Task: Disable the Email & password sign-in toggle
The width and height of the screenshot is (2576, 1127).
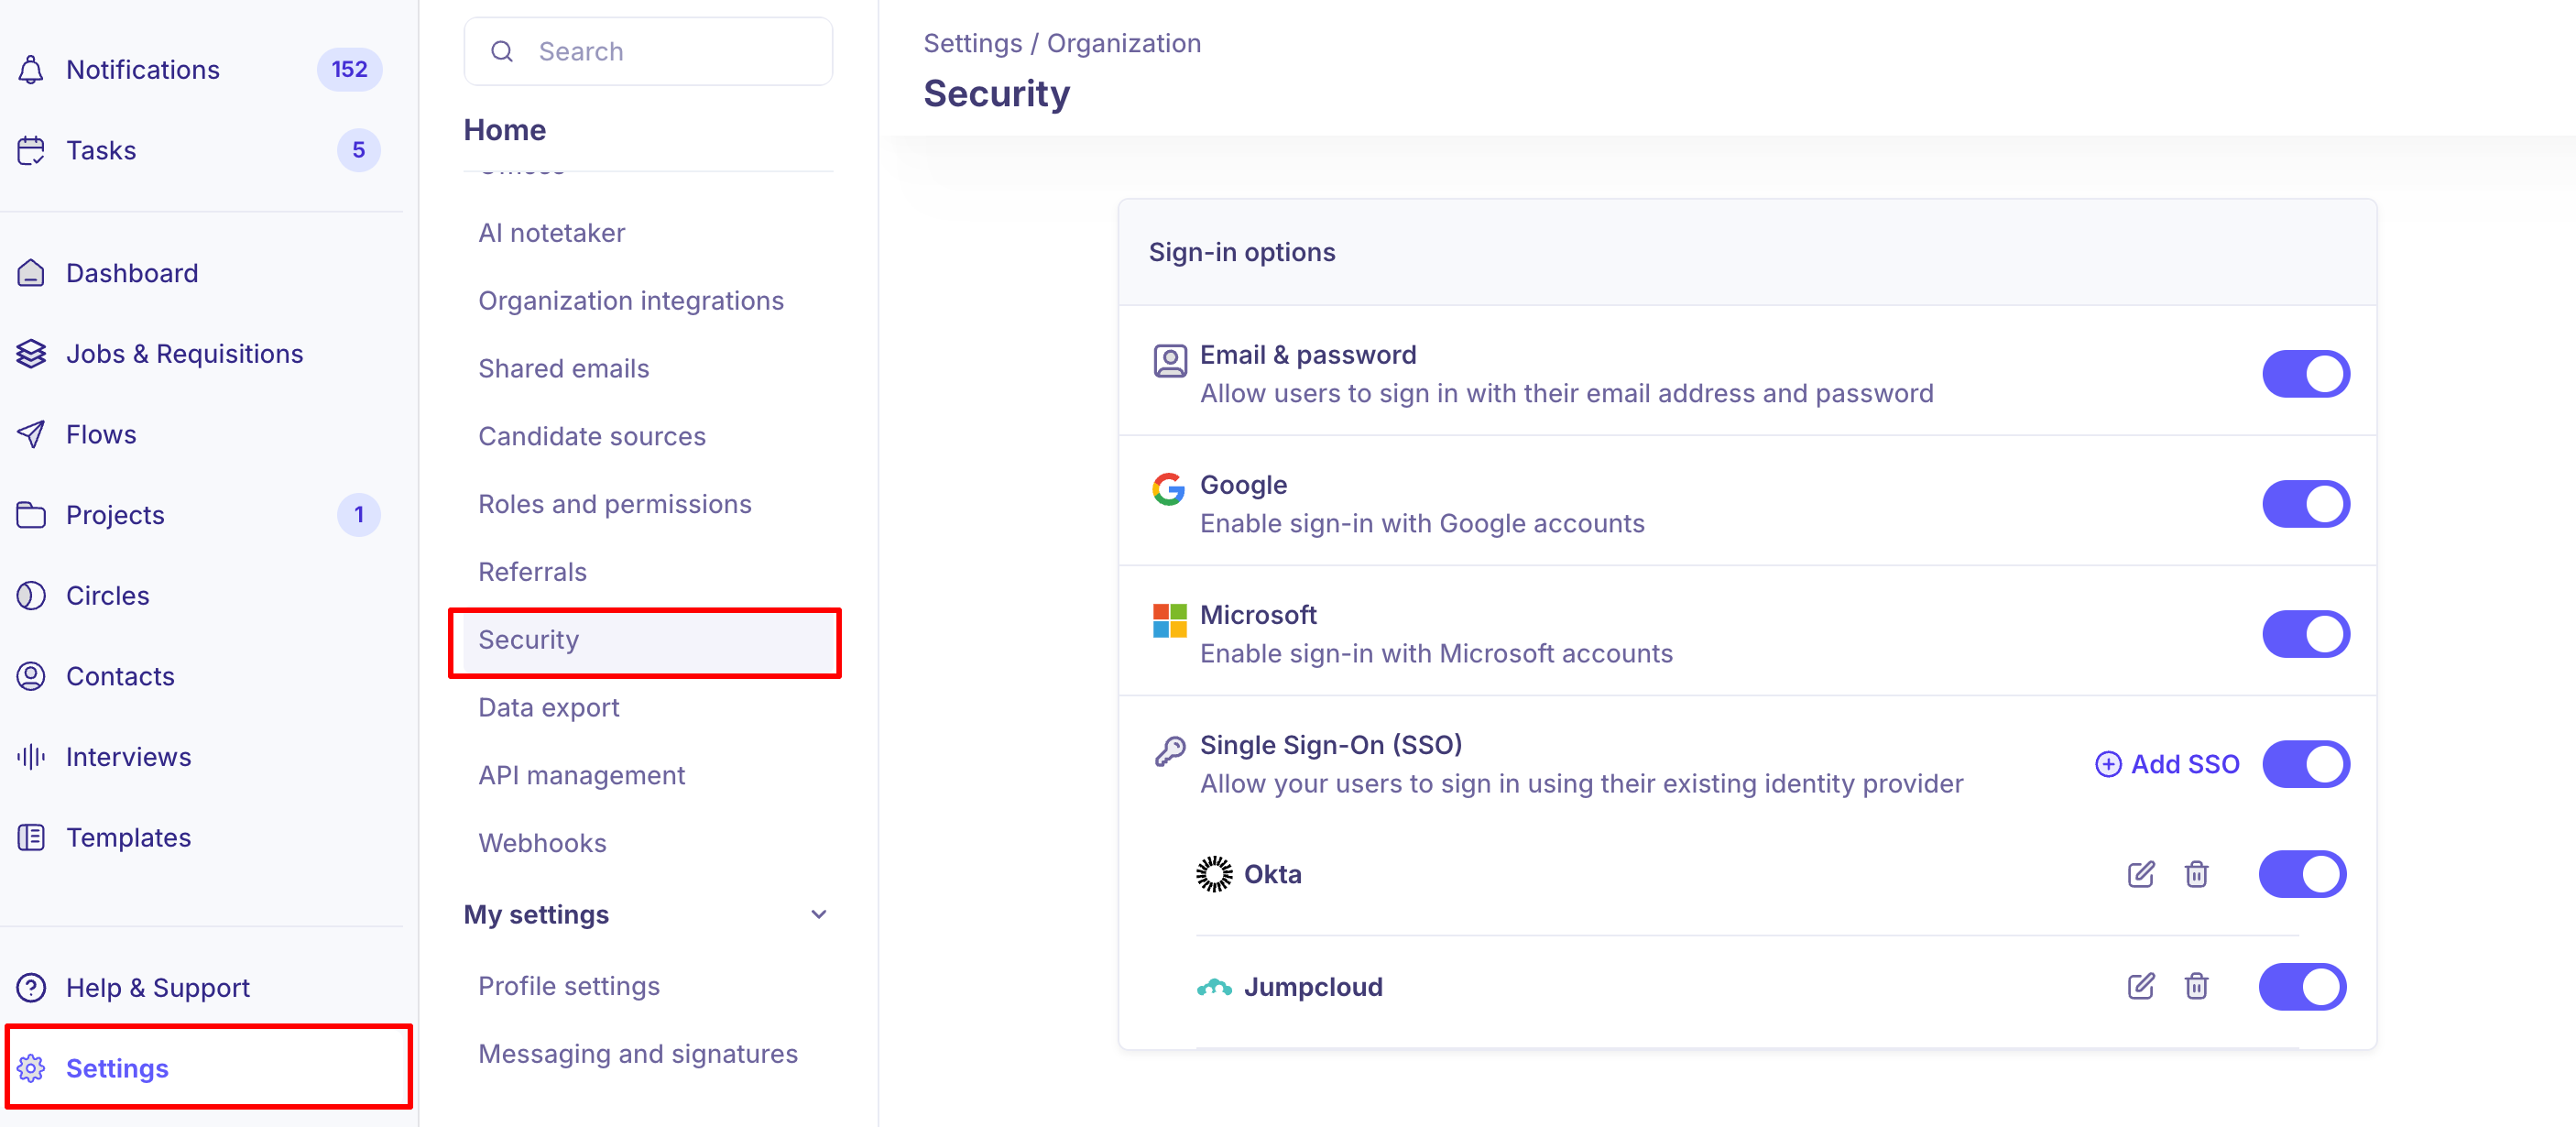Action: point(2305,373)
